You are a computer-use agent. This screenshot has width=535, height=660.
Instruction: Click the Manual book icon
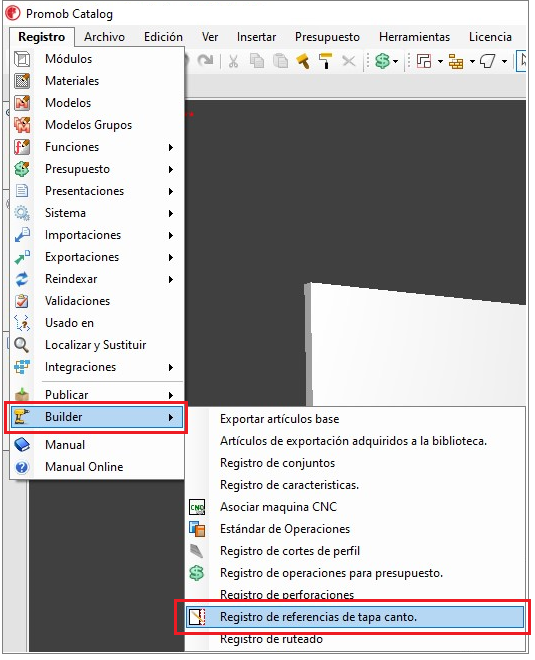coord(22,445)
